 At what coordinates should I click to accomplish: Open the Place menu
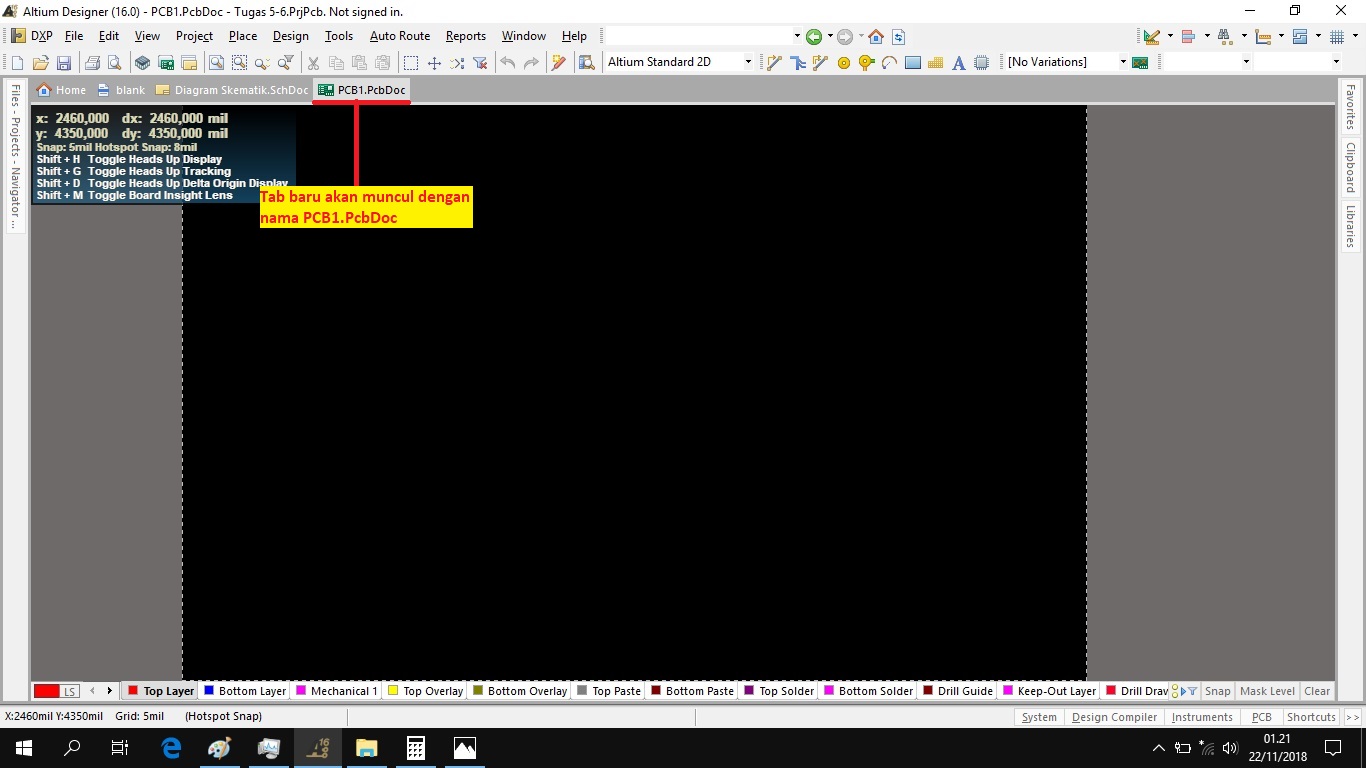tap(243, 36)
